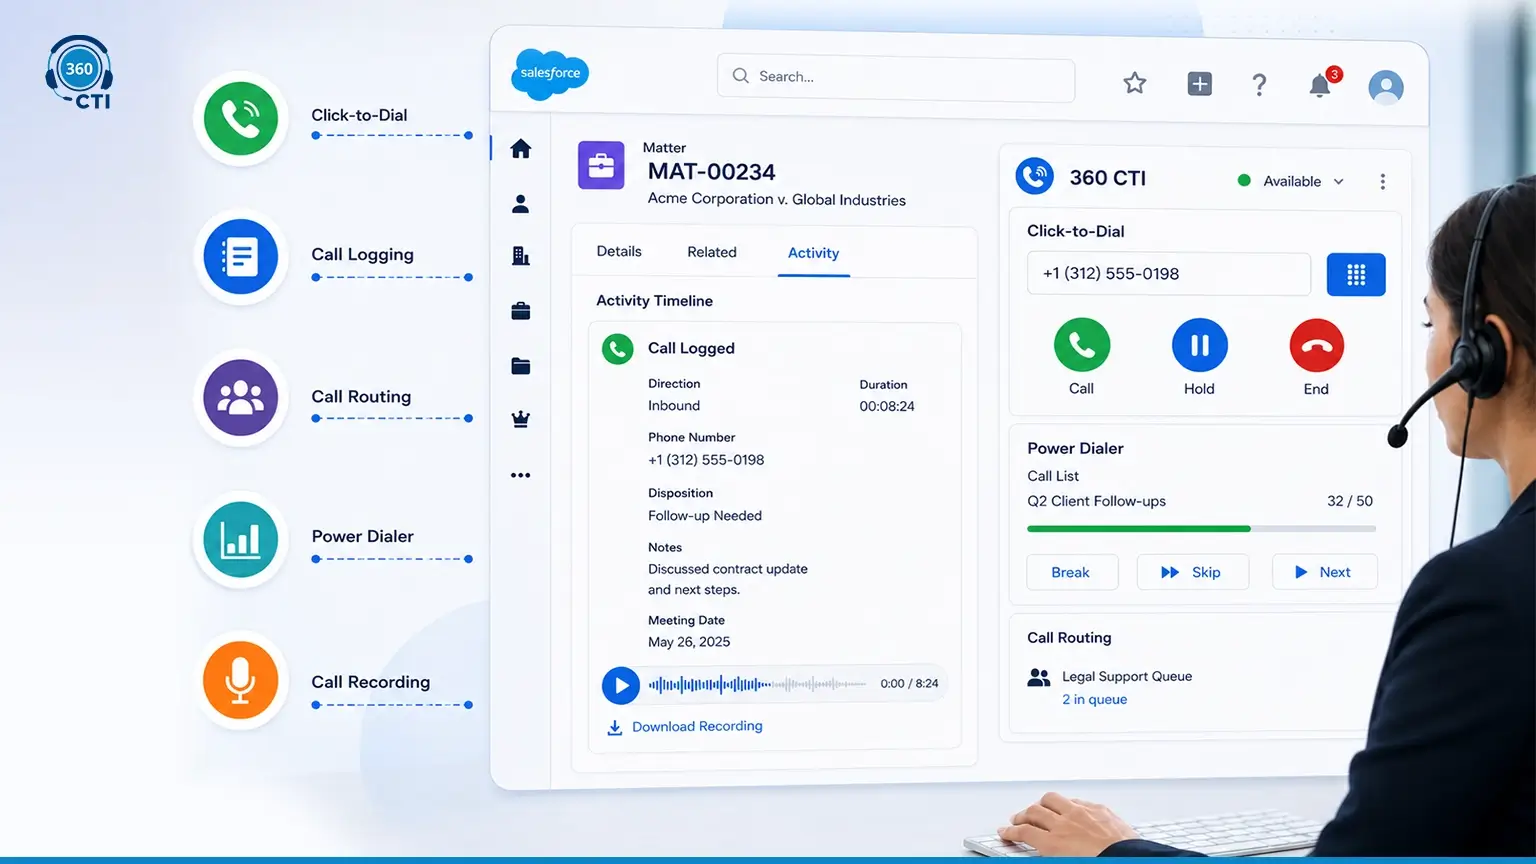This screenshot has width=1536, height=864.
Task: Open 360 CTI panel kebab menu
Action: tap(1383, 182)
